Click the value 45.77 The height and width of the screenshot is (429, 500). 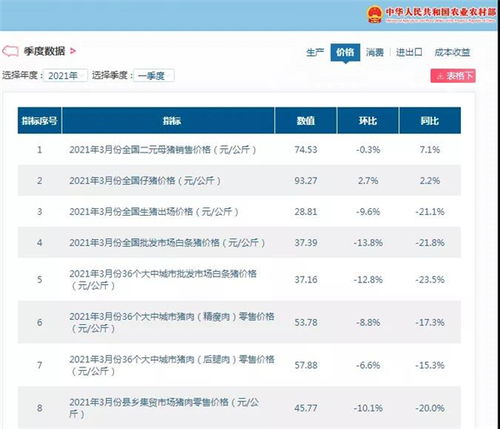(306, 408)
